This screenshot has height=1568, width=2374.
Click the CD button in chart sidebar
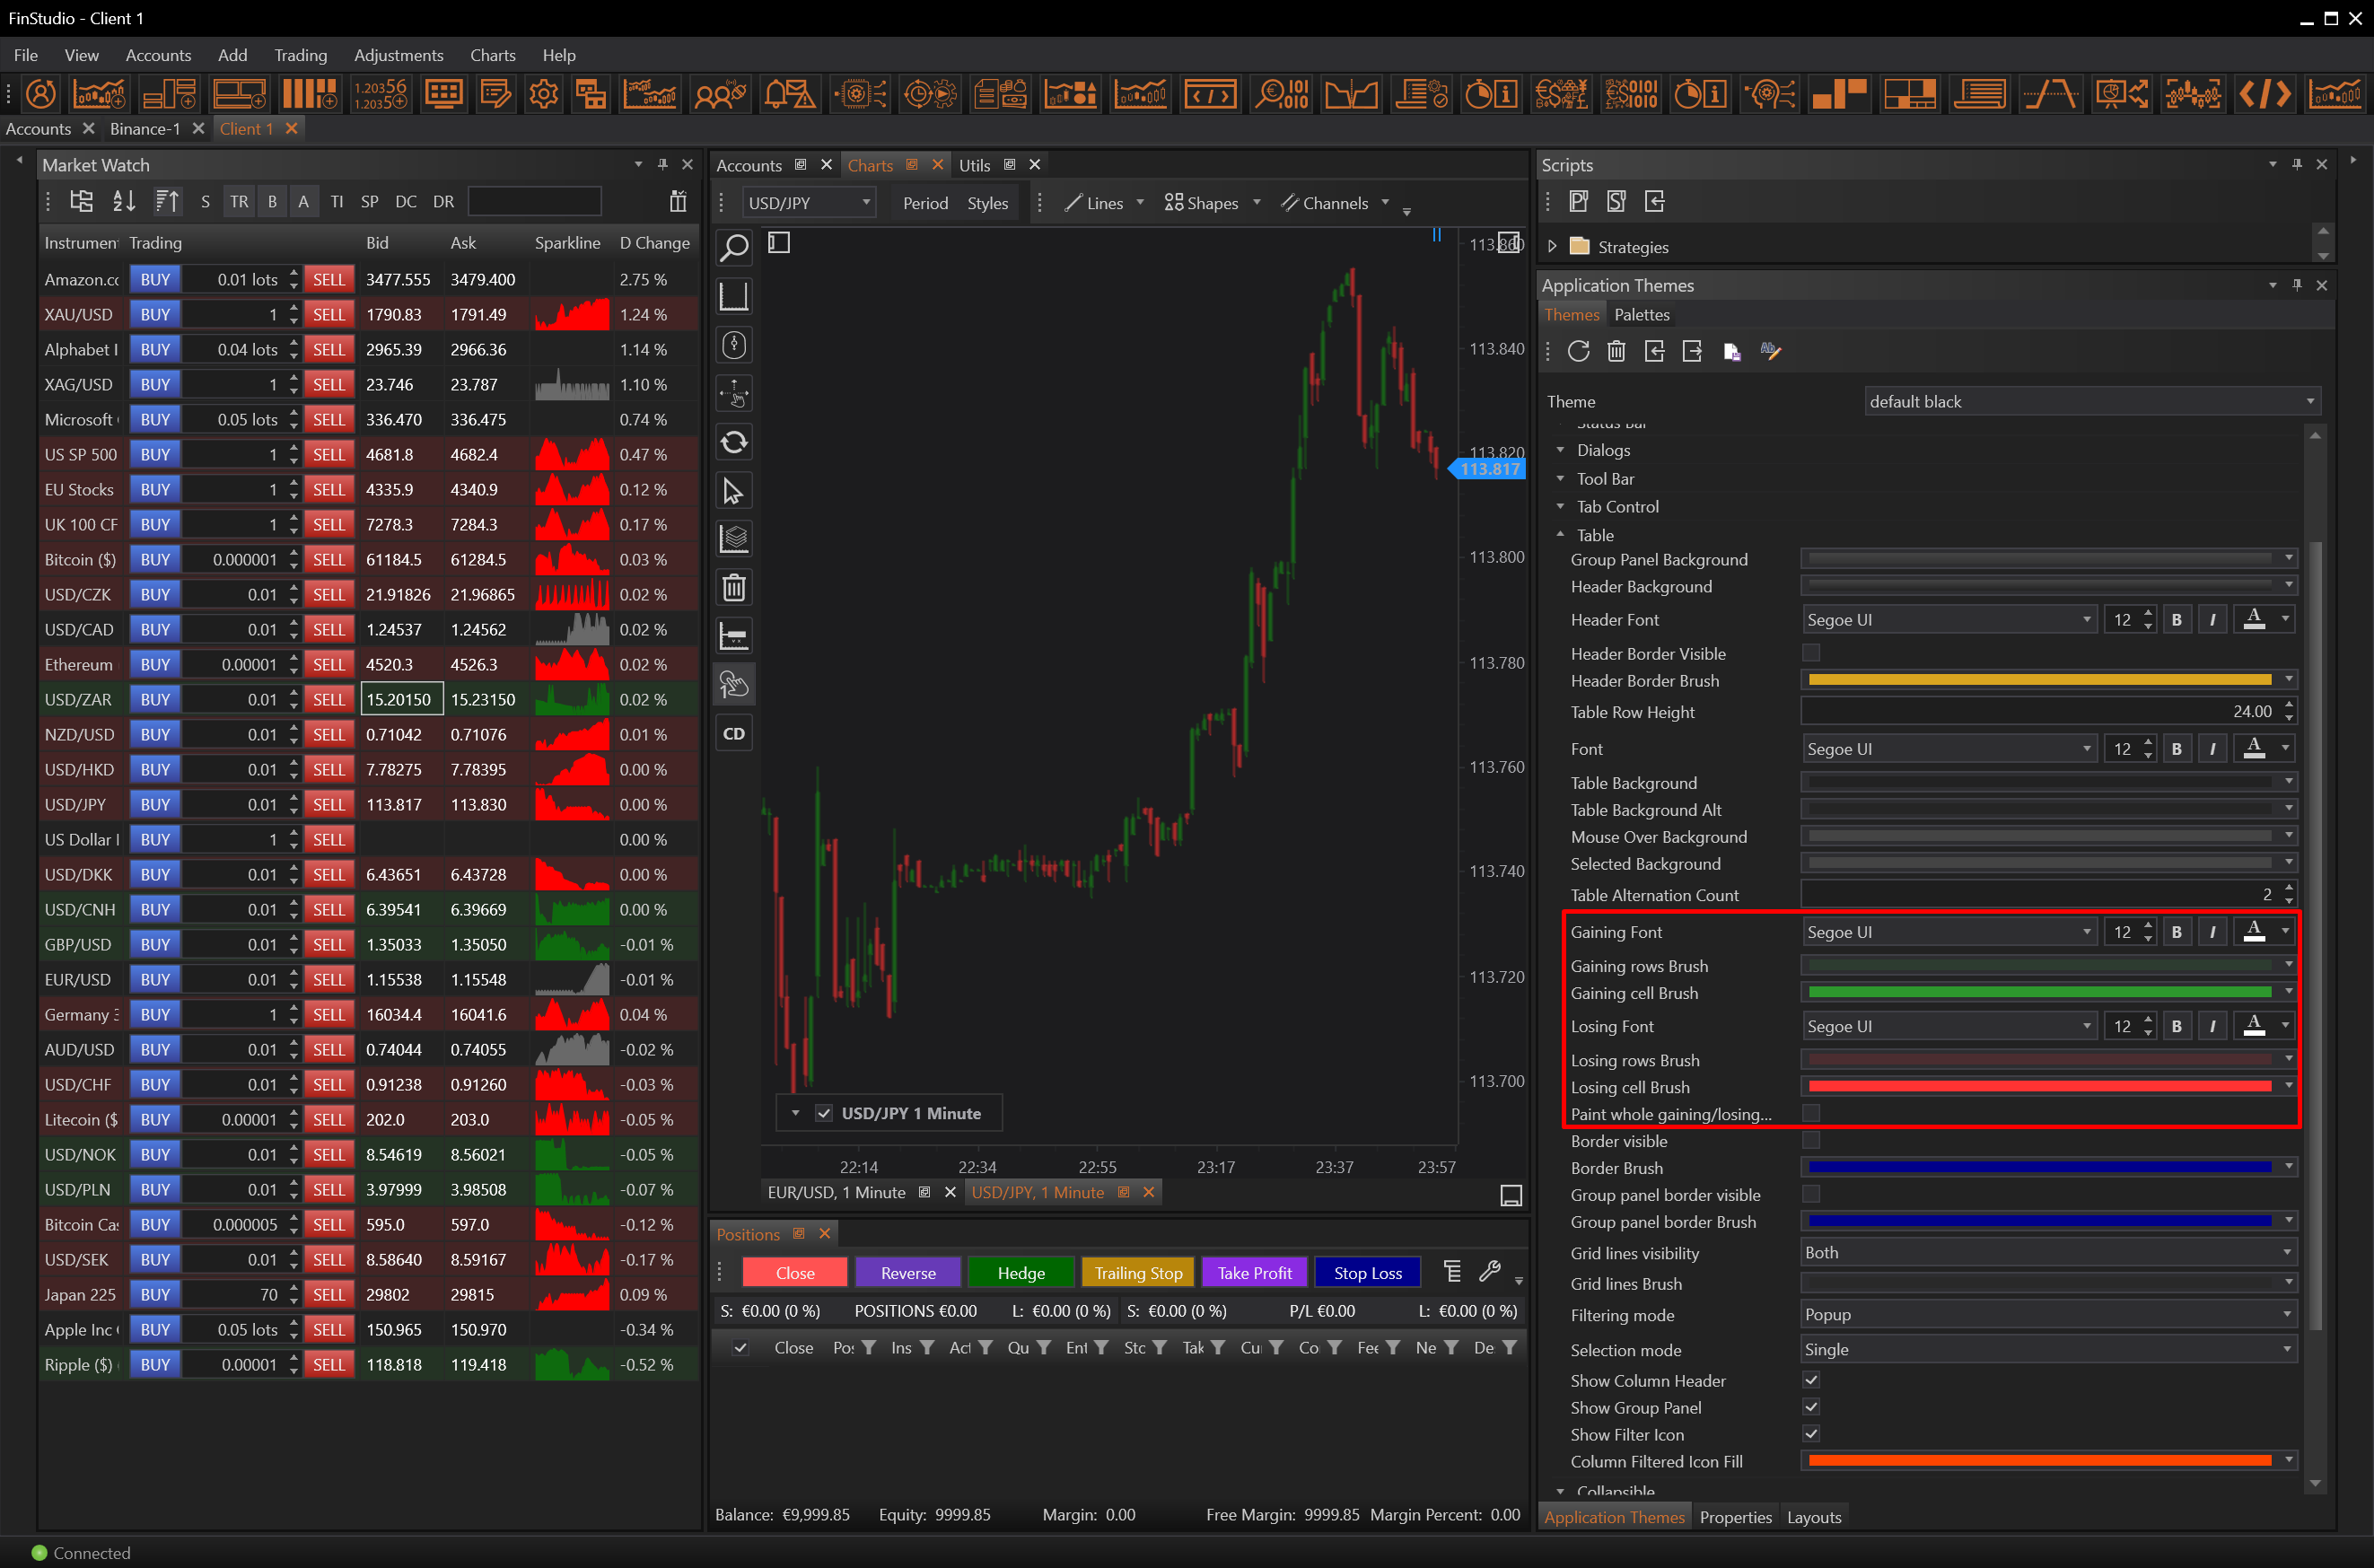coord(734,733)
